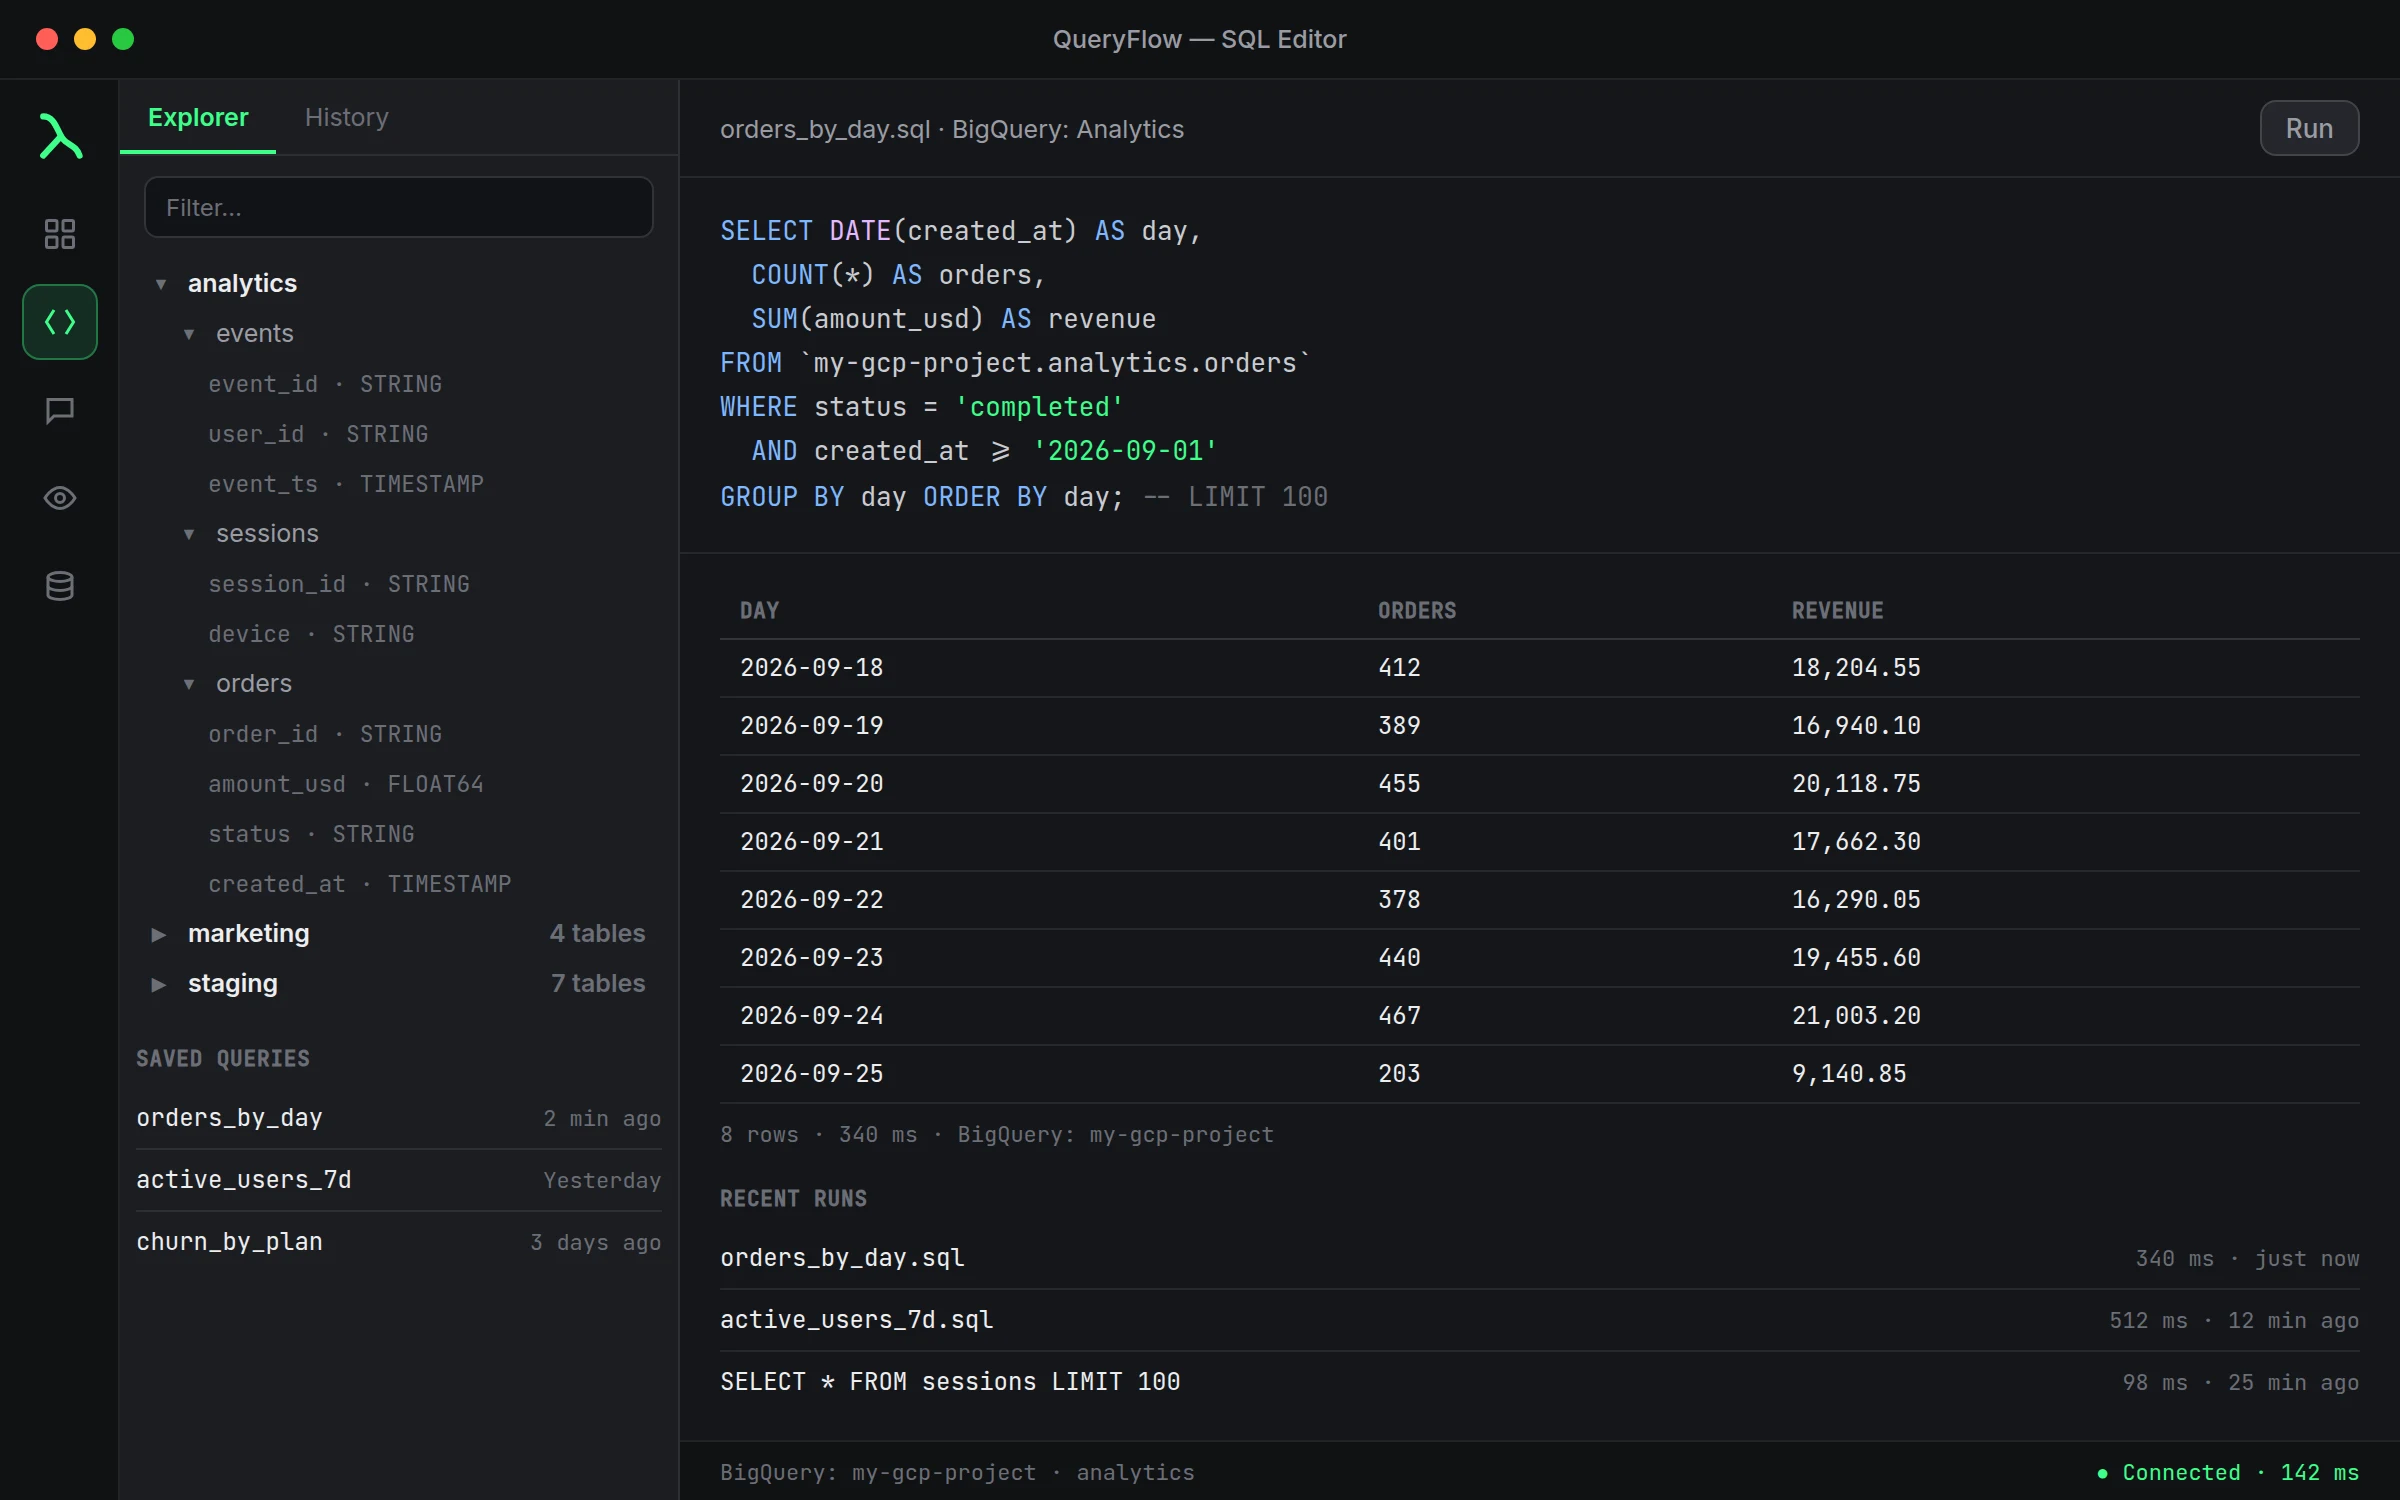Image resolution: width=2400 pixels, height=1500 pixels.
Task: Click the Connected status indicator
Action: coord(2228,1472)
